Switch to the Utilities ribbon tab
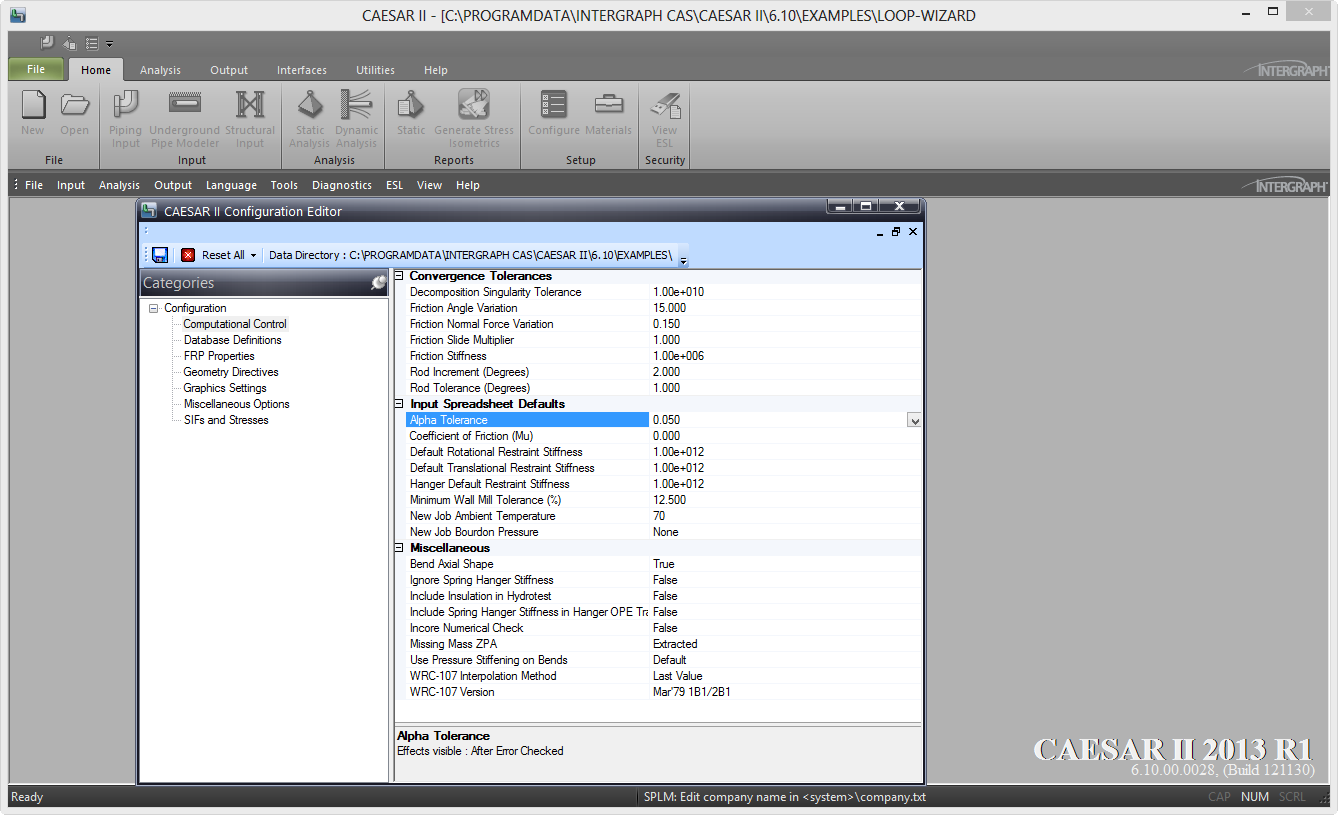The height and width of the screenshot is (815, 1338). (375, 70)
